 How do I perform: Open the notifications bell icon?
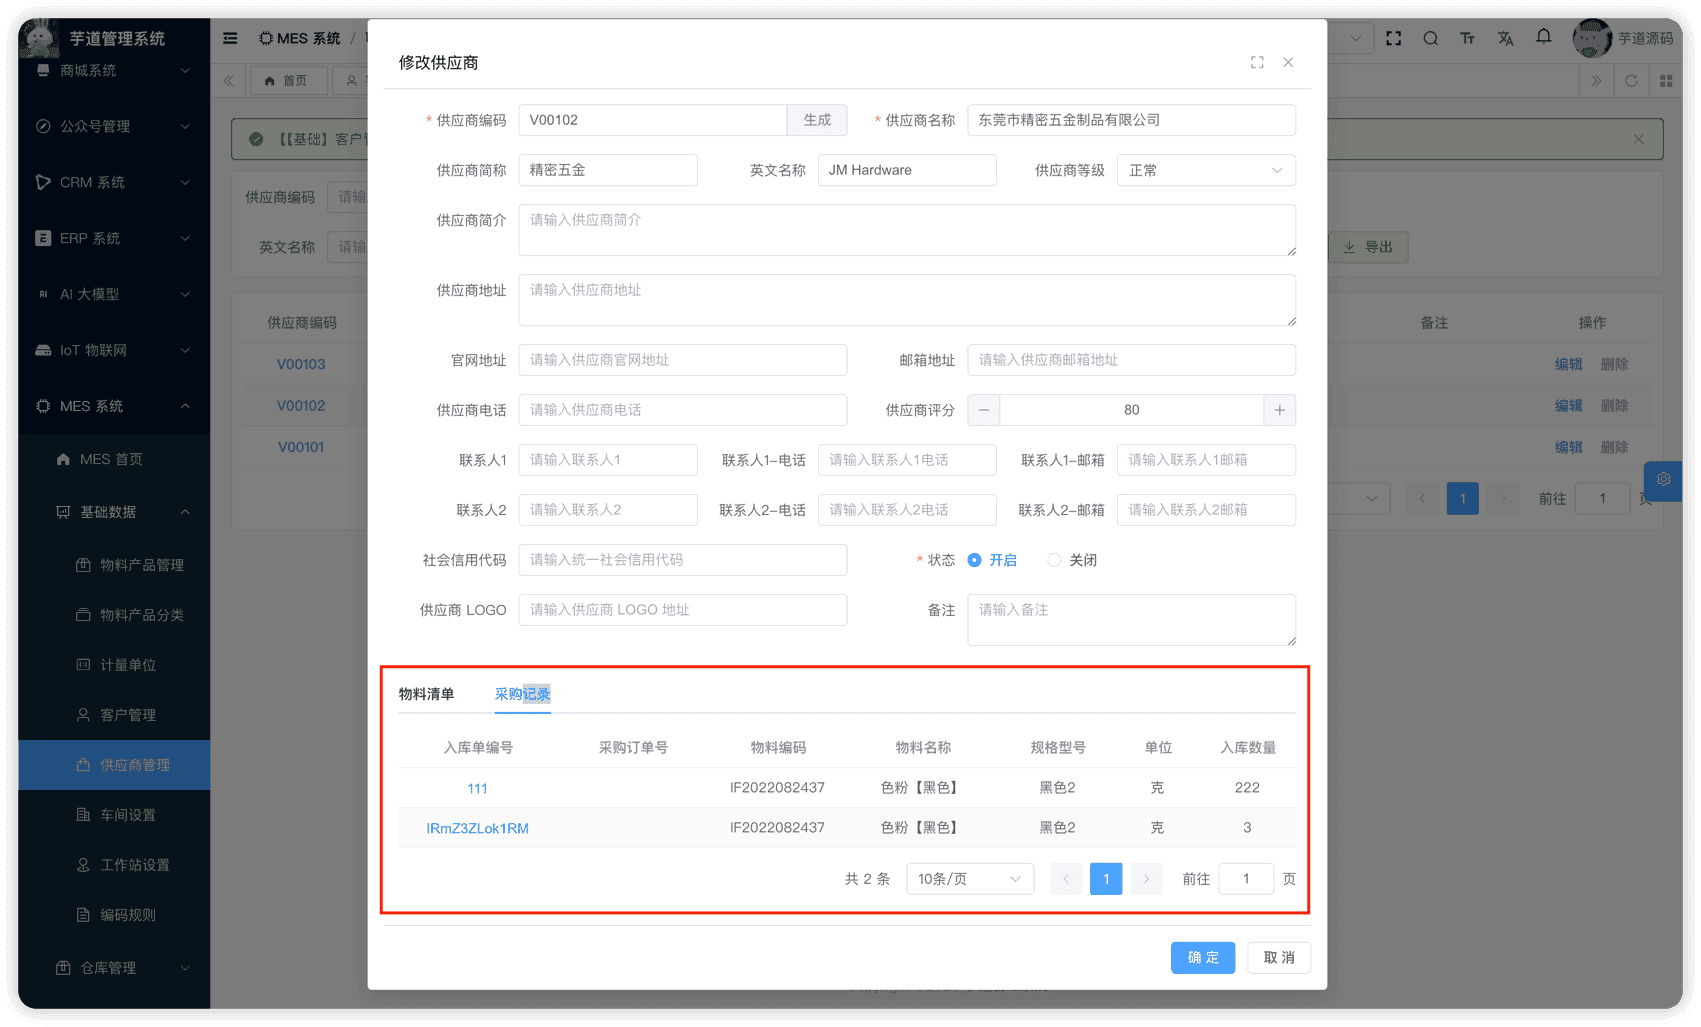click(1543, 37)
